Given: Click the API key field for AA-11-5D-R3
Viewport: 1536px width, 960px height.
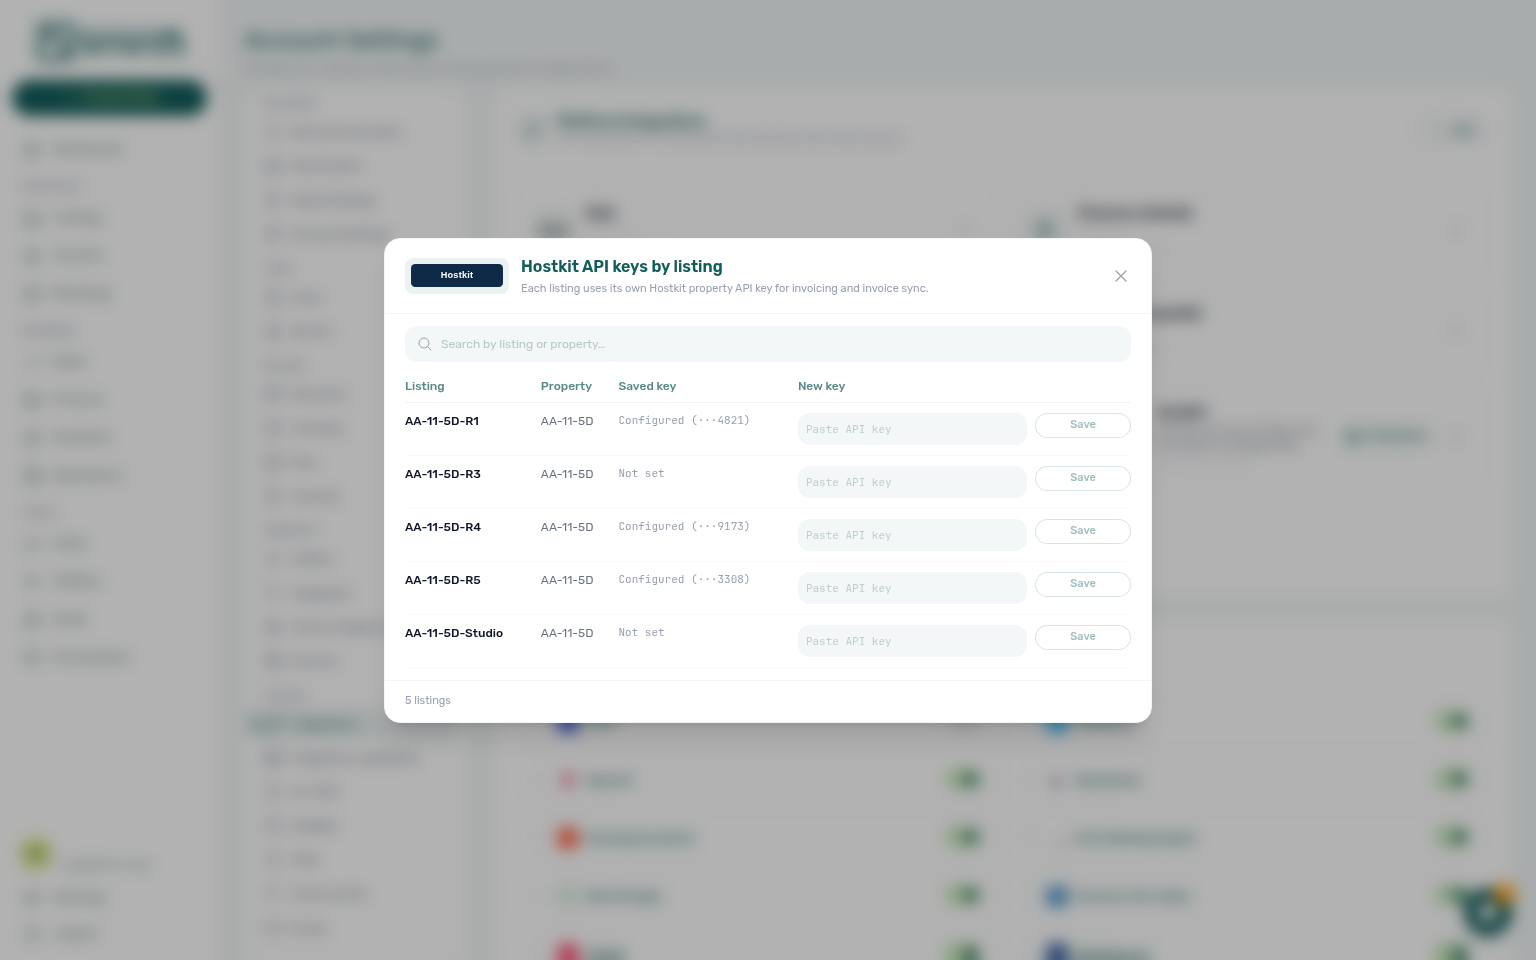Looking at the screenshot, I should click(x=912, y=482).
